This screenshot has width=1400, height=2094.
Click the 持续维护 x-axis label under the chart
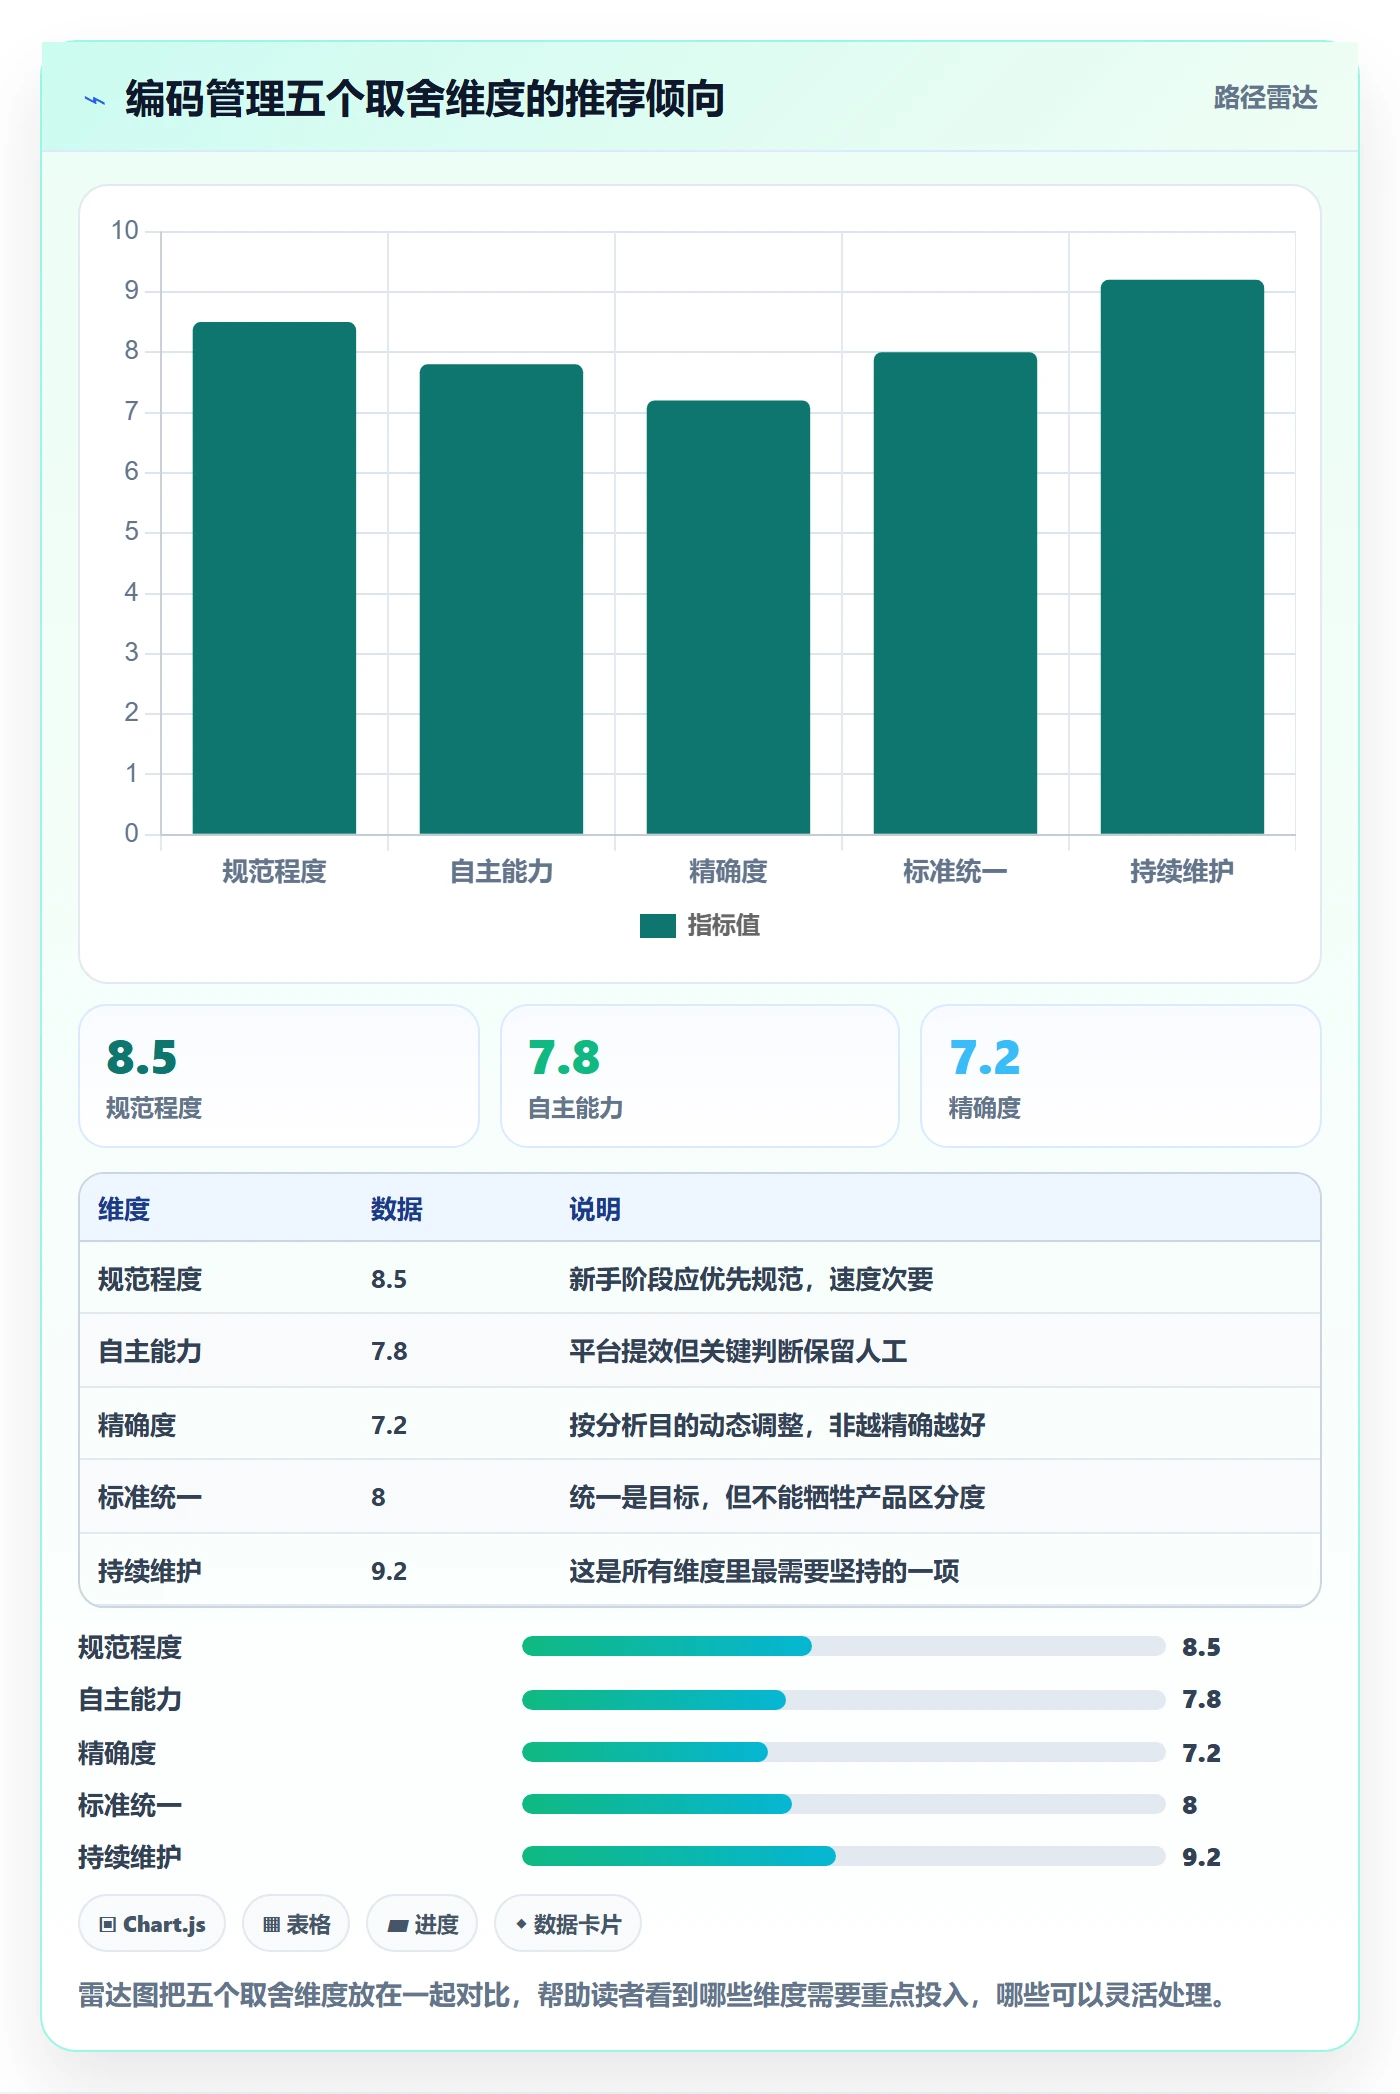(x=1182, y=872)
